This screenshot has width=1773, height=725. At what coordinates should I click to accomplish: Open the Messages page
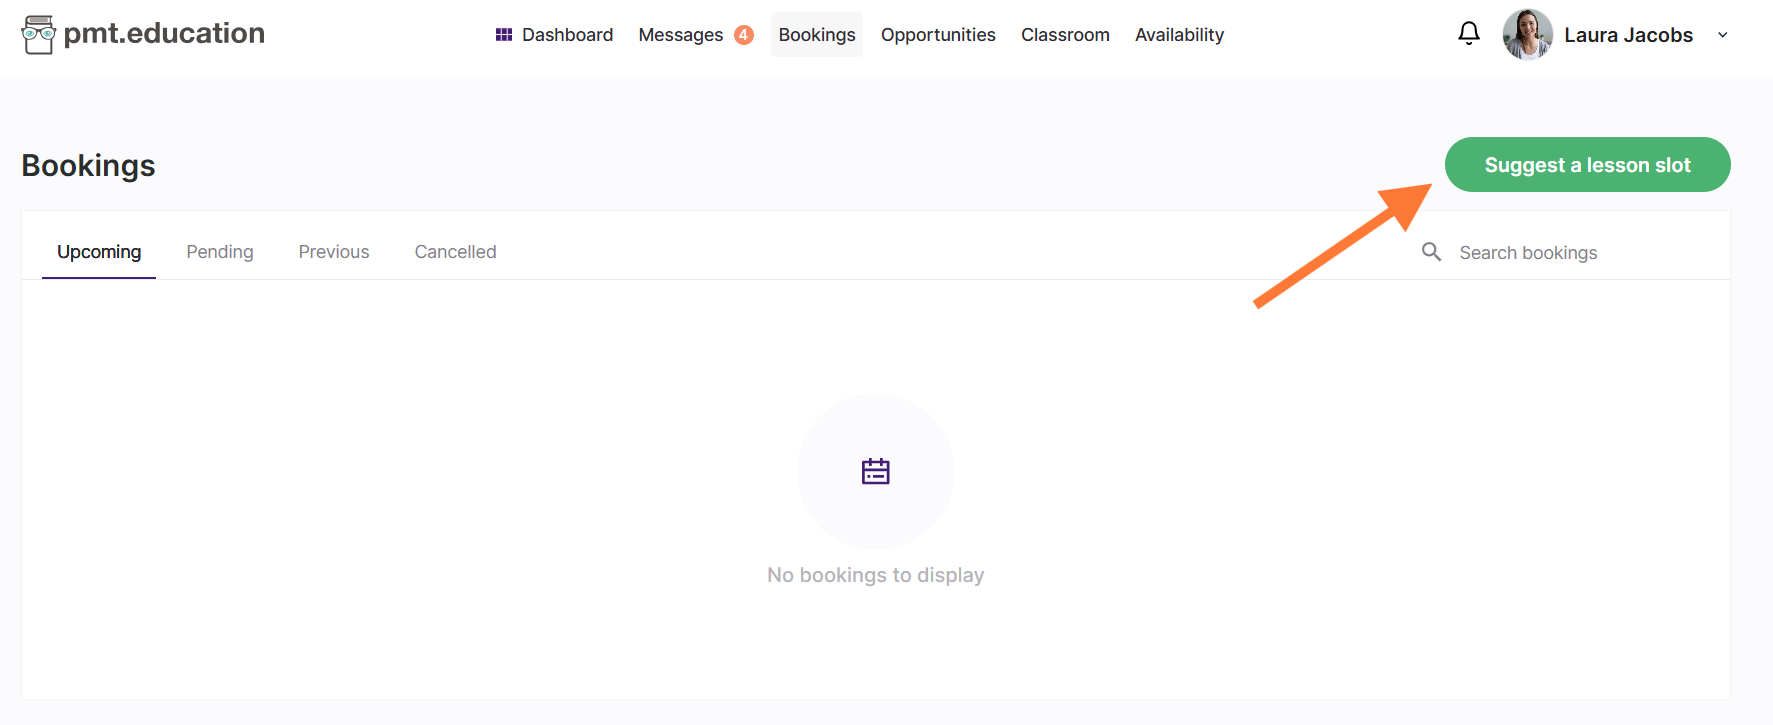pos(680,35)
